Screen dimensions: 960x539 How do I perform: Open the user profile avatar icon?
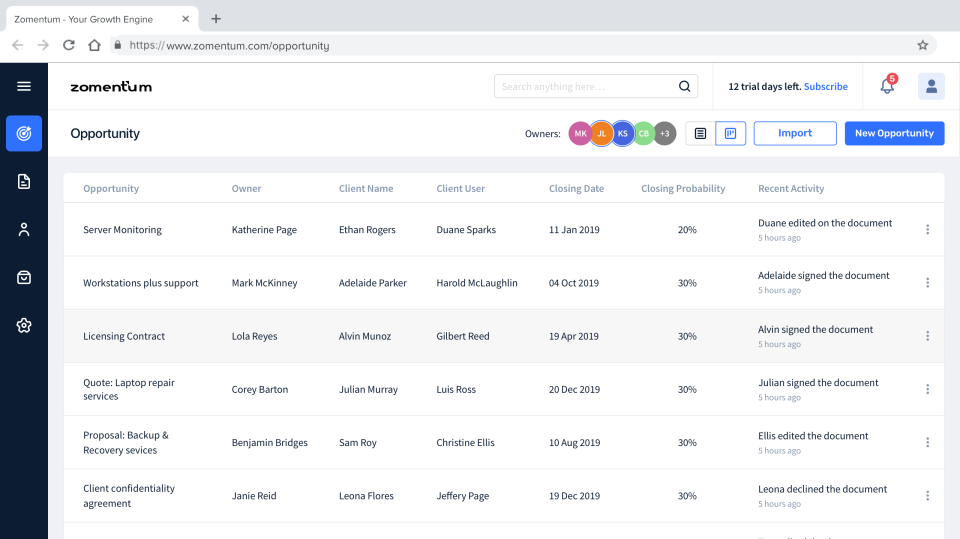tap(931, 87)
